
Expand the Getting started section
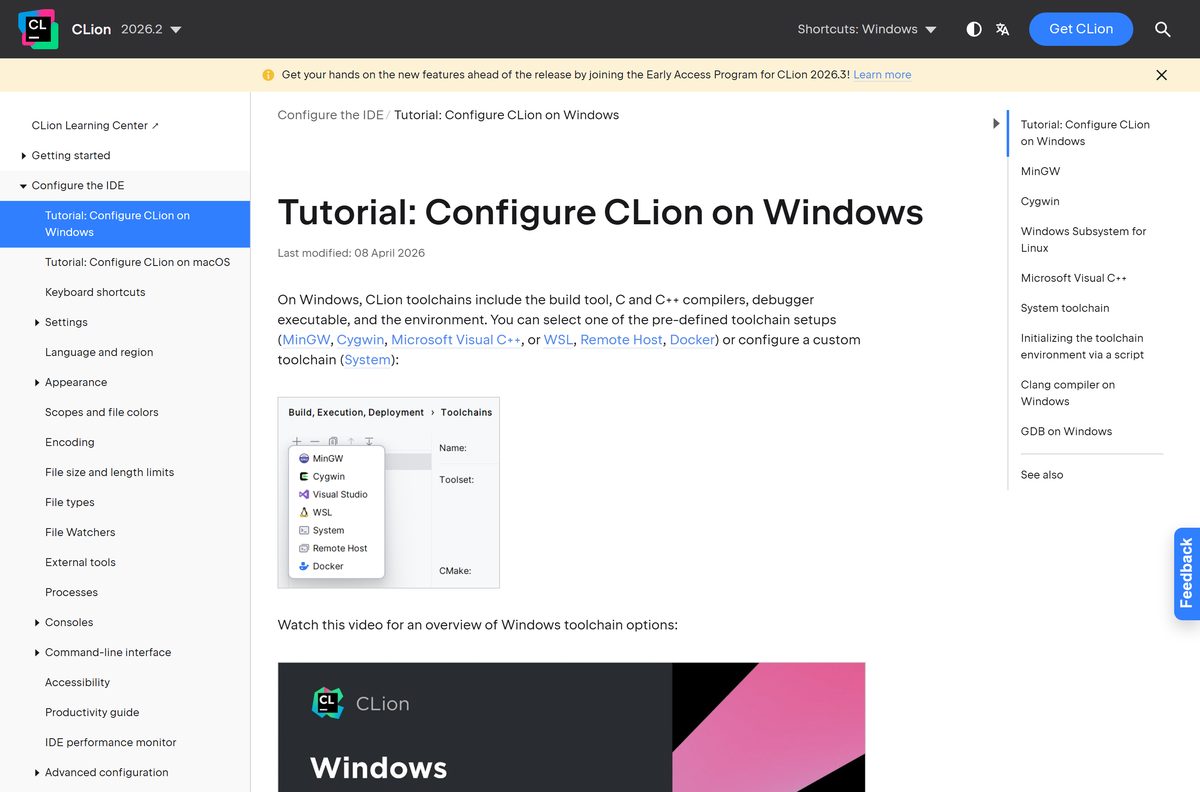pos(24,155)
